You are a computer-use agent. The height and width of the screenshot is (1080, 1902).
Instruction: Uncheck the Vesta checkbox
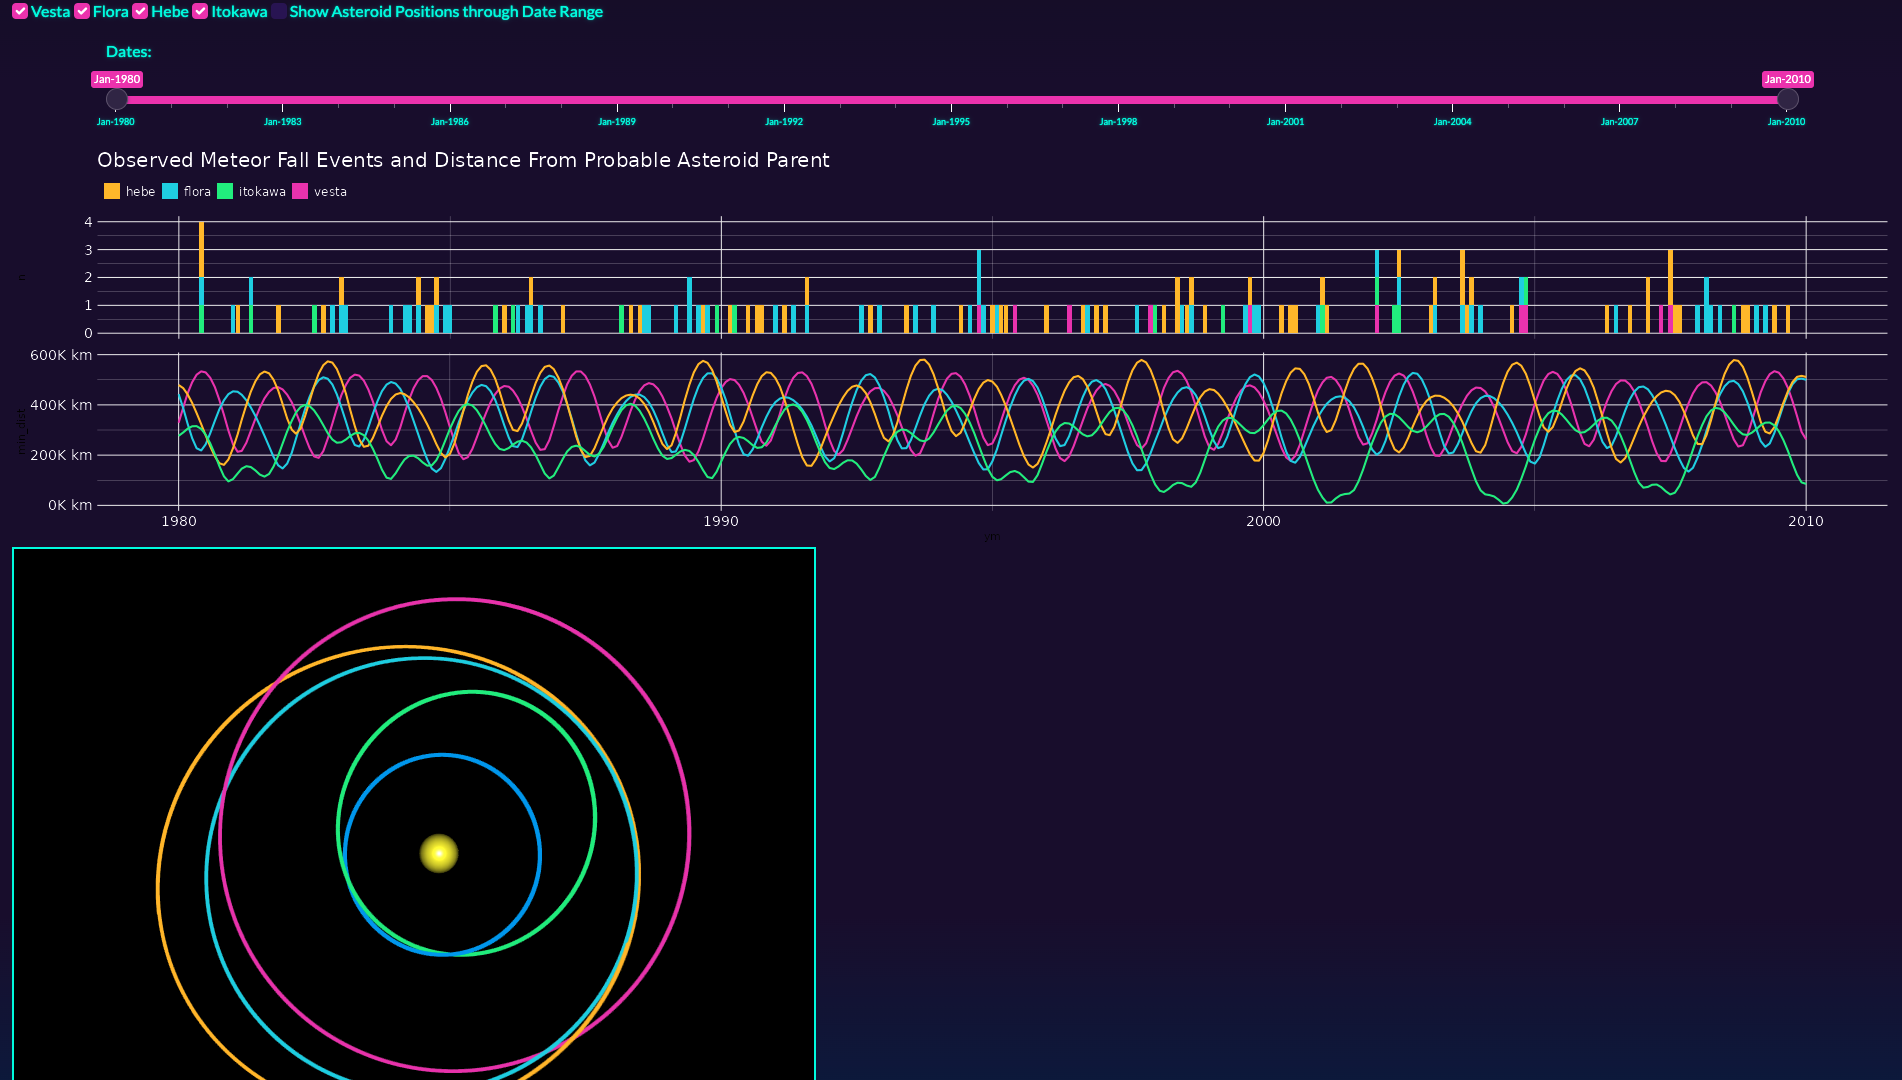click(x=20, y=12)
